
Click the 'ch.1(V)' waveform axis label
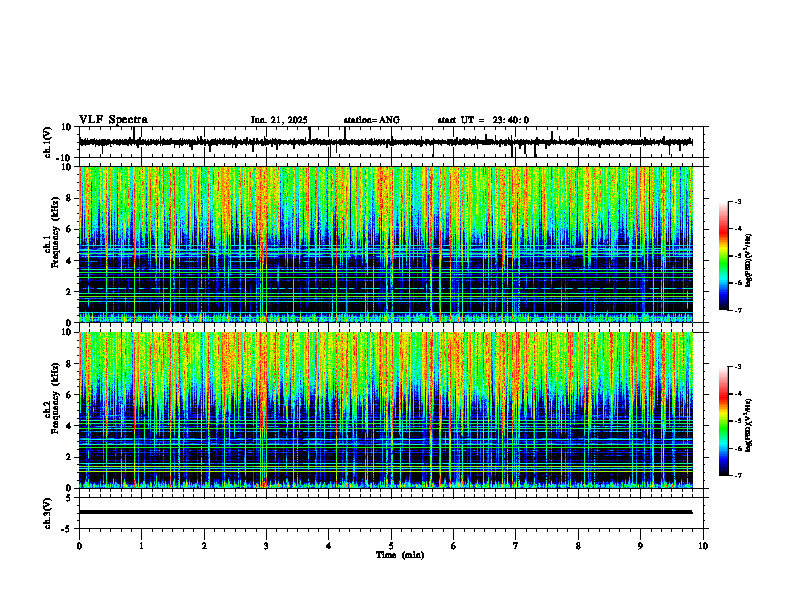pos(48,142)
